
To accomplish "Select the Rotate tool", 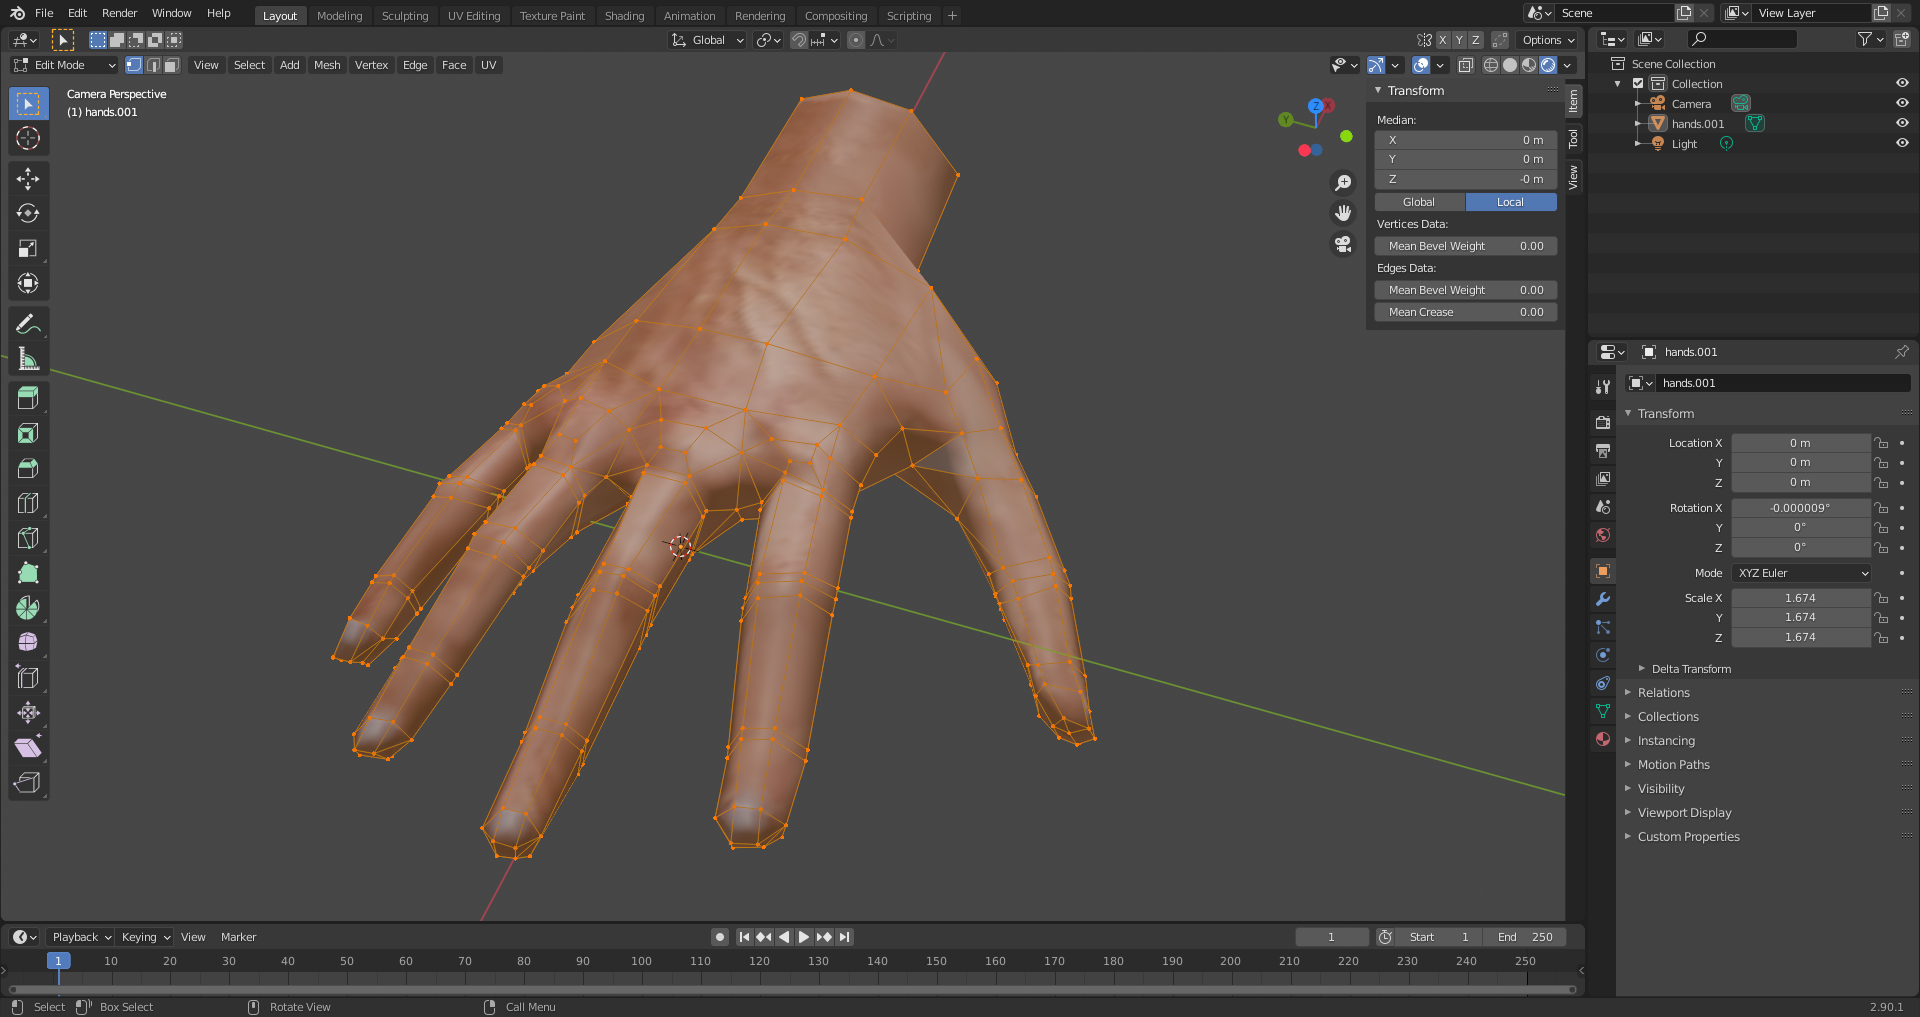I will [28, 213].
